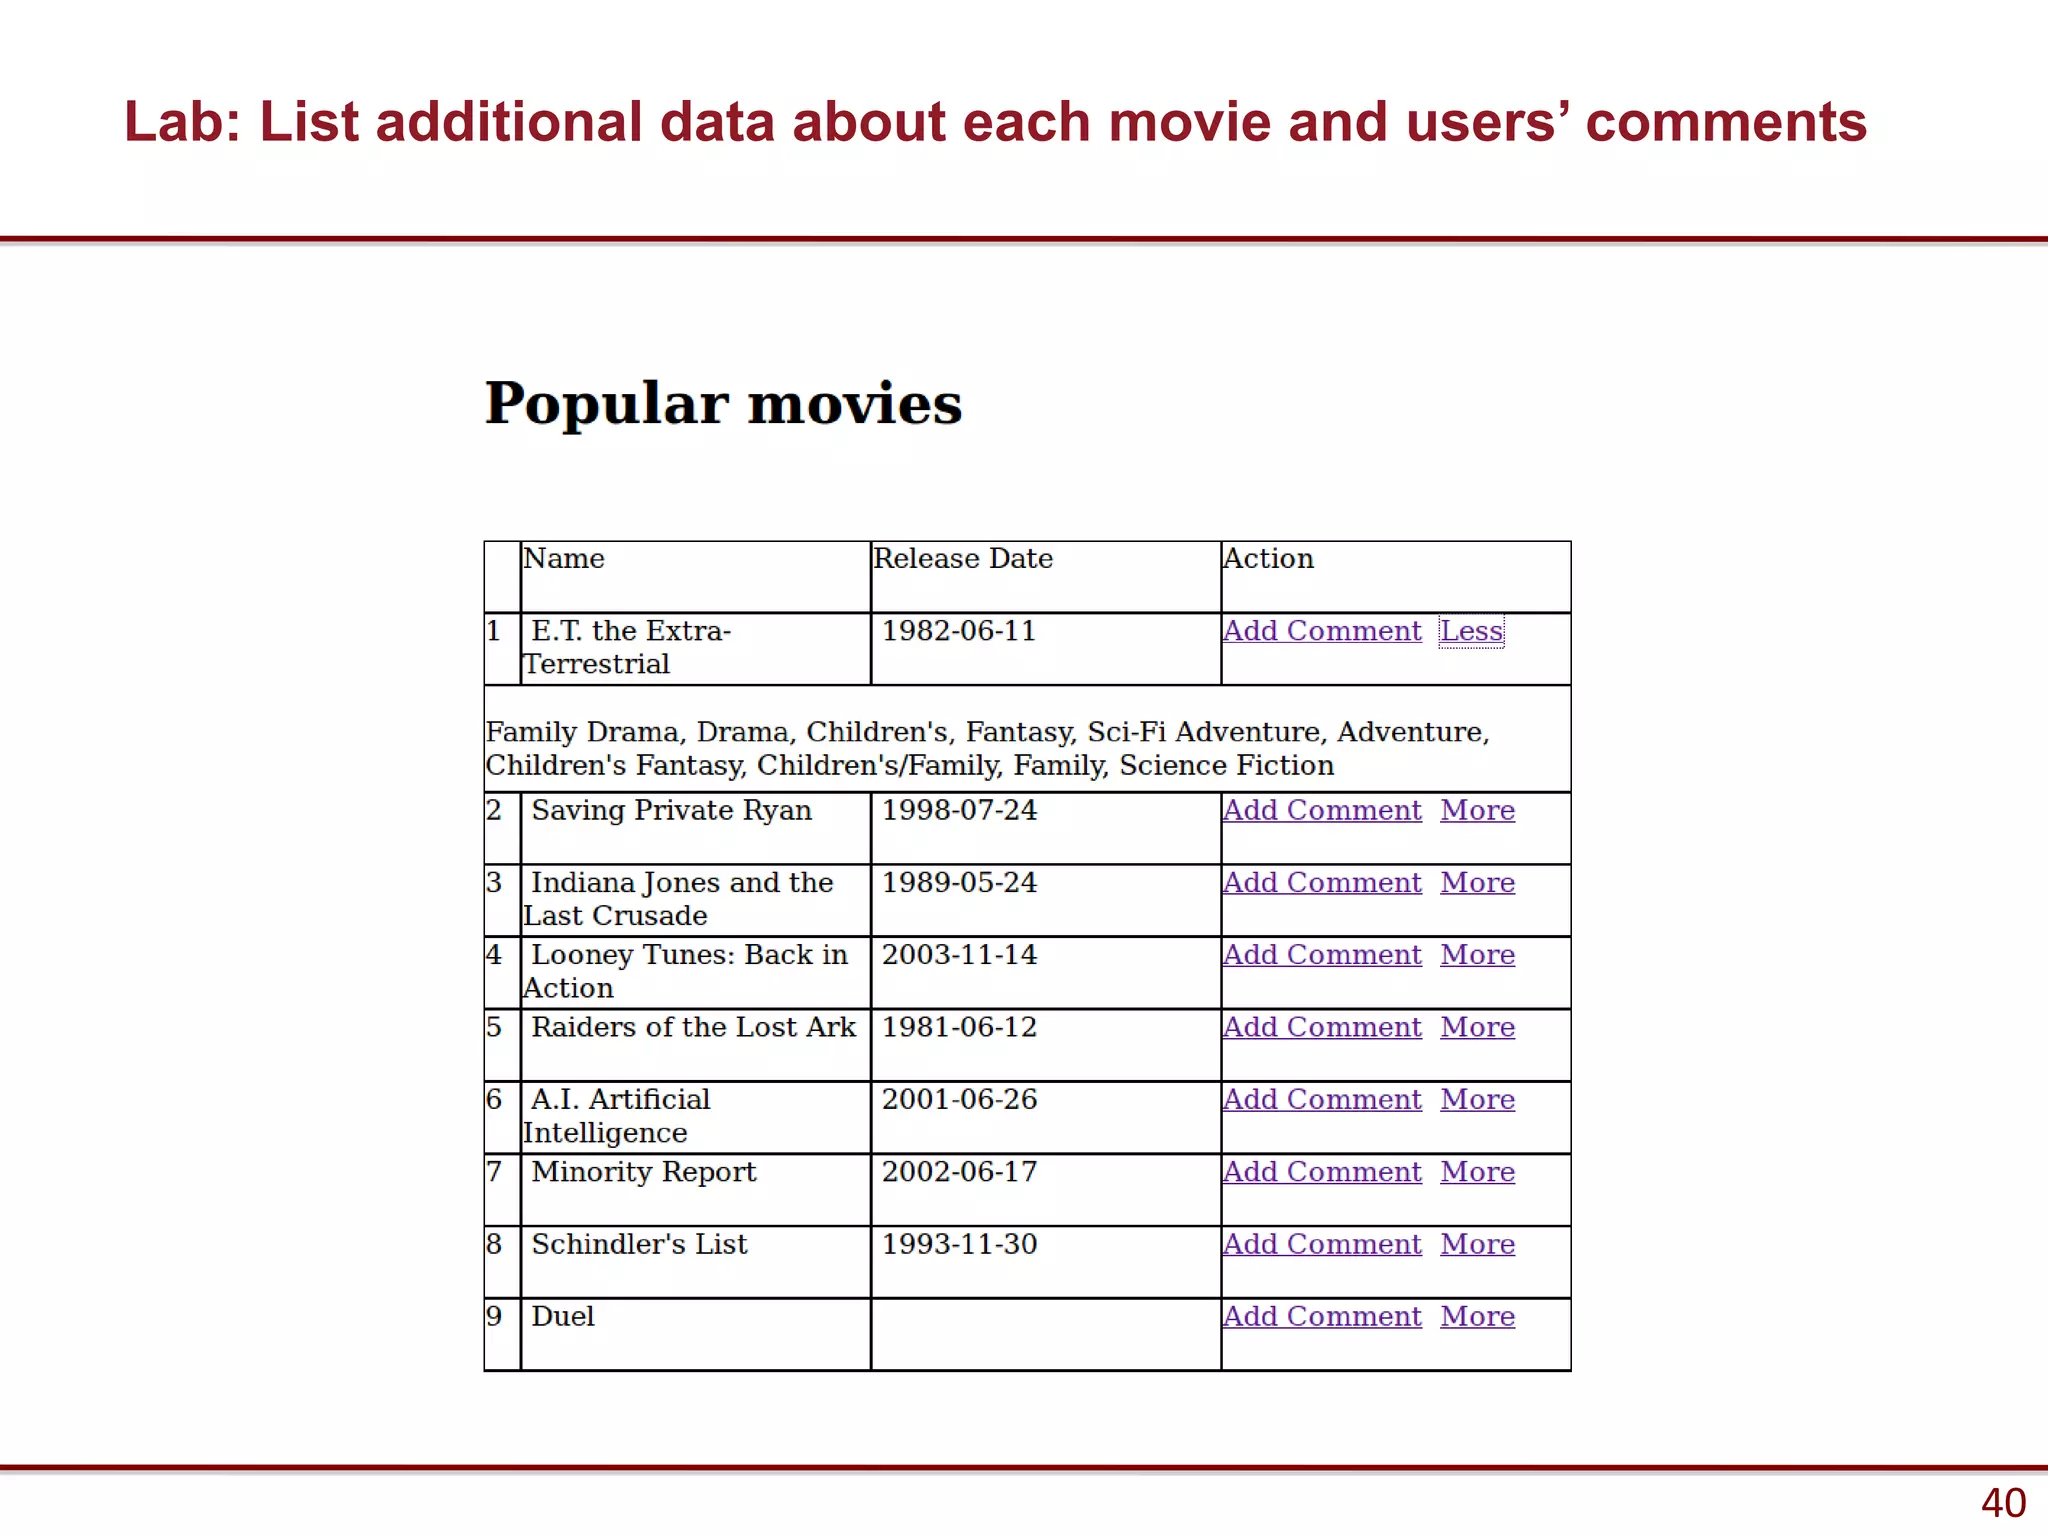Screen dimensions: 2048x1536
Task: Show More for Indiana Jones Last Crusade
Action: (x=1477, y=883)
